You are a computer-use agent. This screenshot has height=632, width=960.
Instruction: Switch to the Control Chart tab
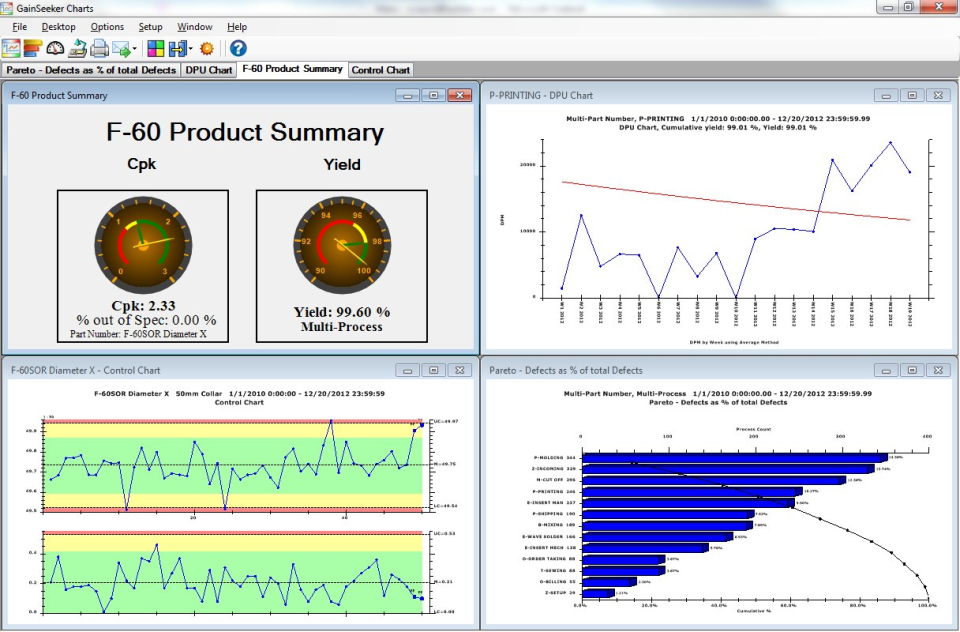[381, 70]
